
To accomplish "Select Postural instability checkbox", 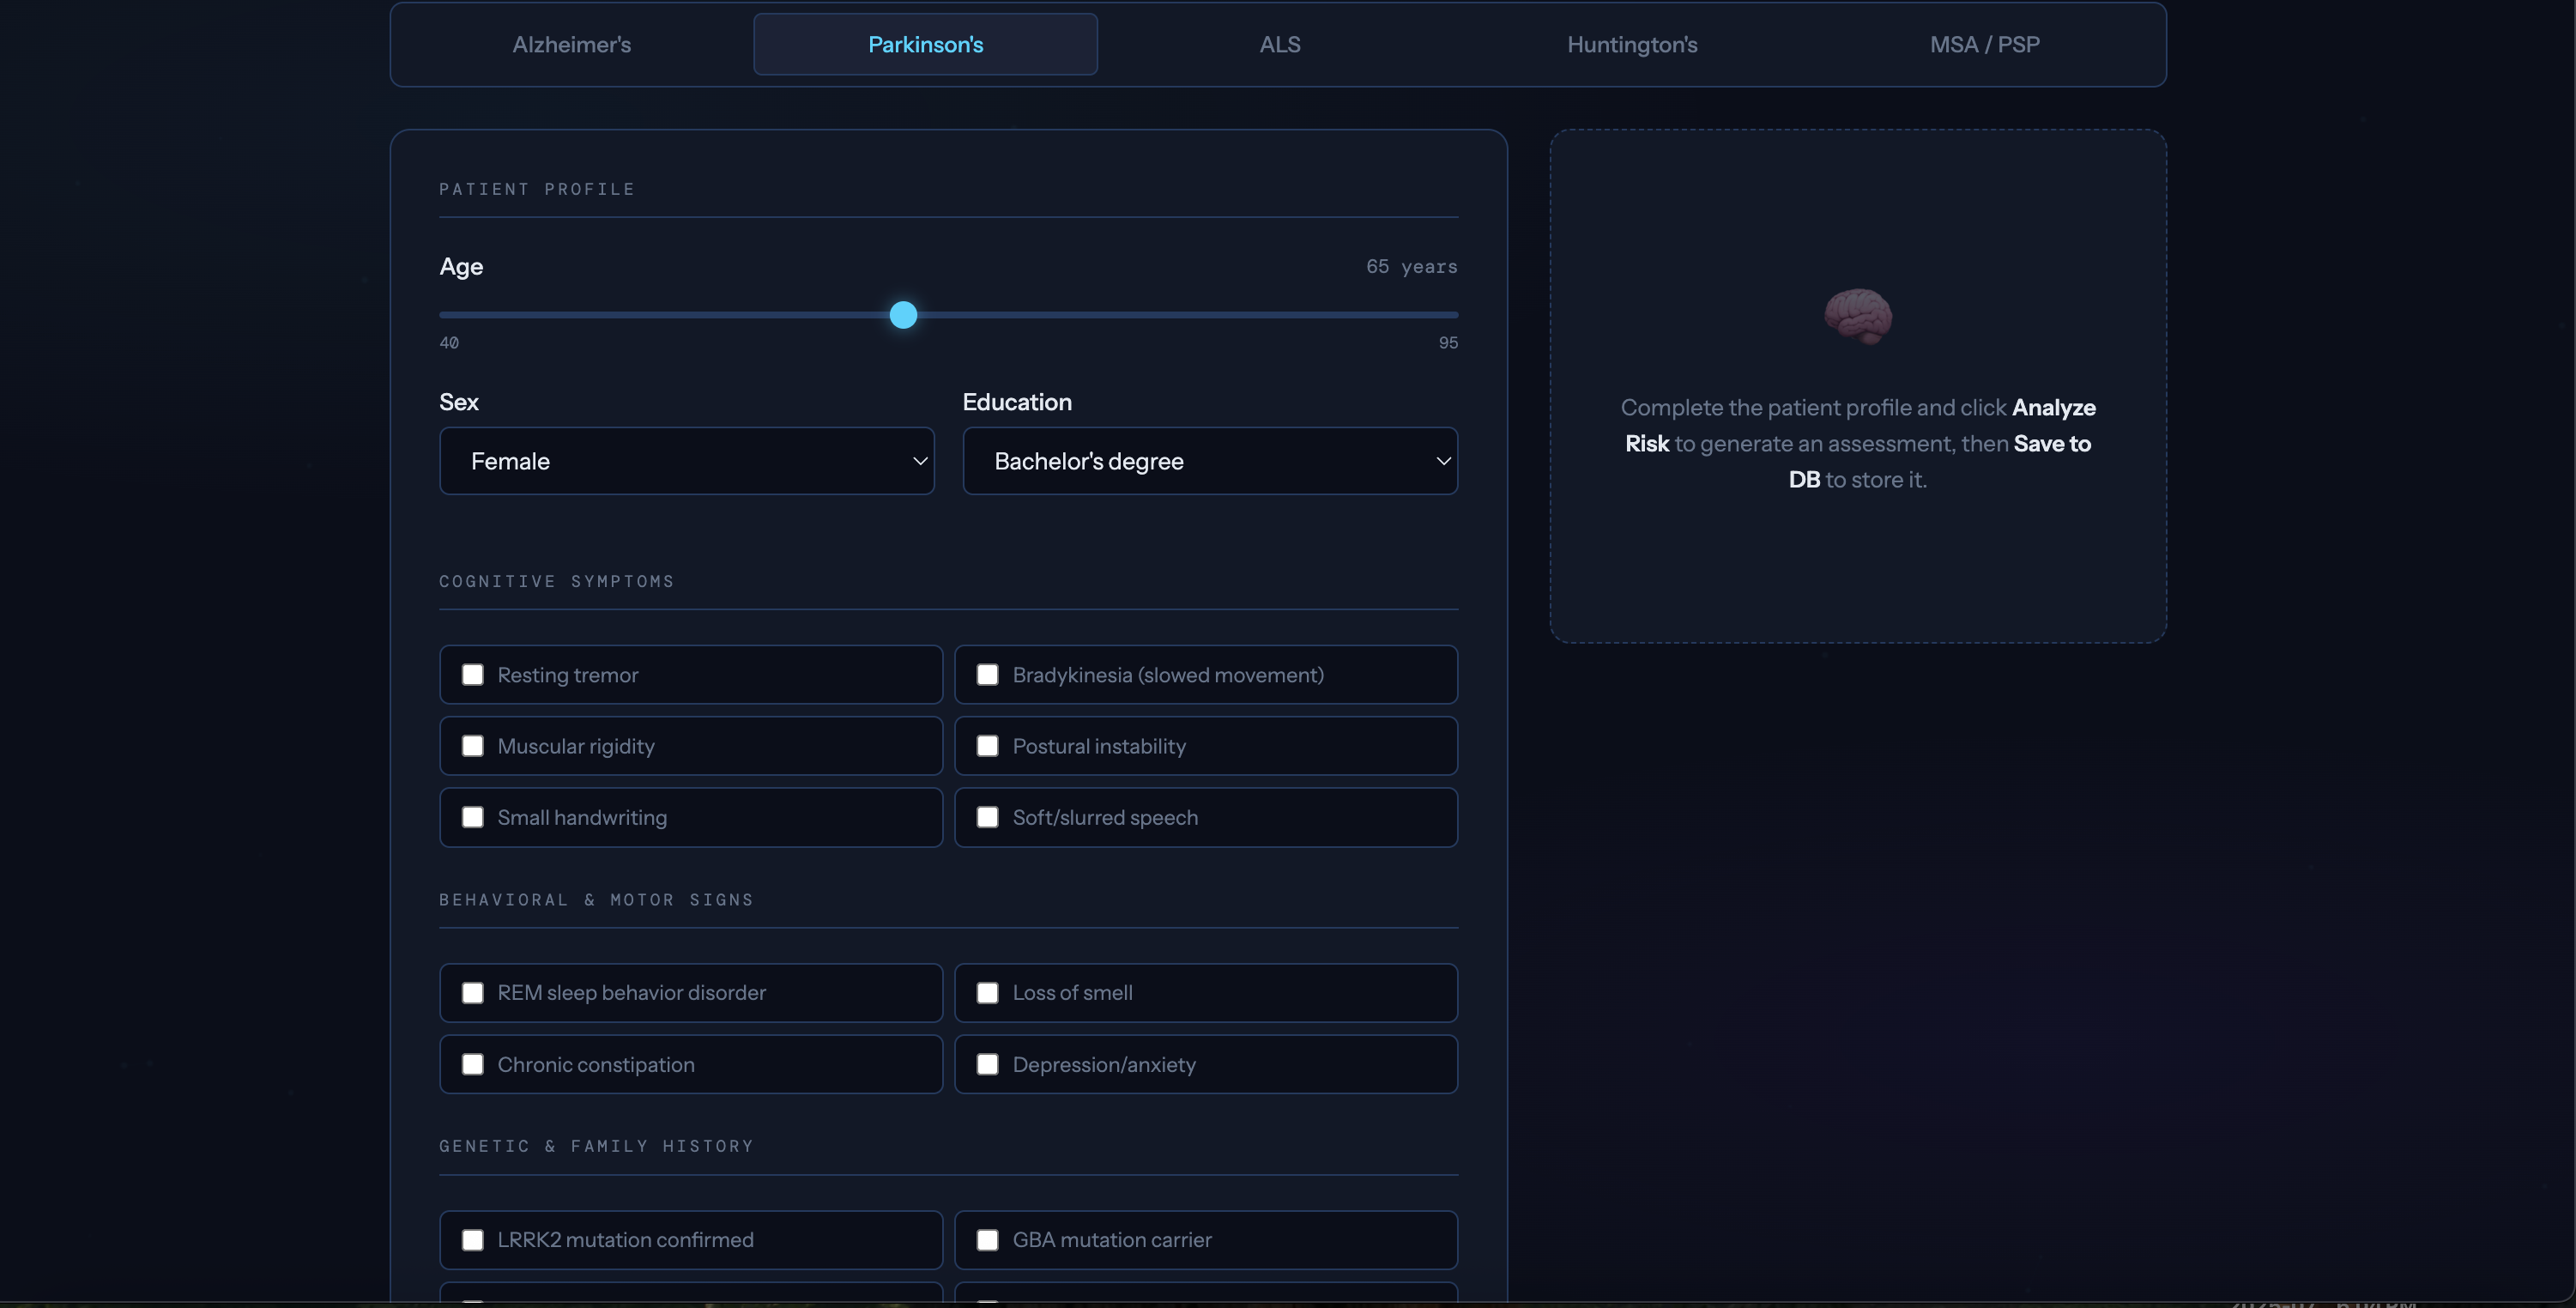I will click(987, 746).
